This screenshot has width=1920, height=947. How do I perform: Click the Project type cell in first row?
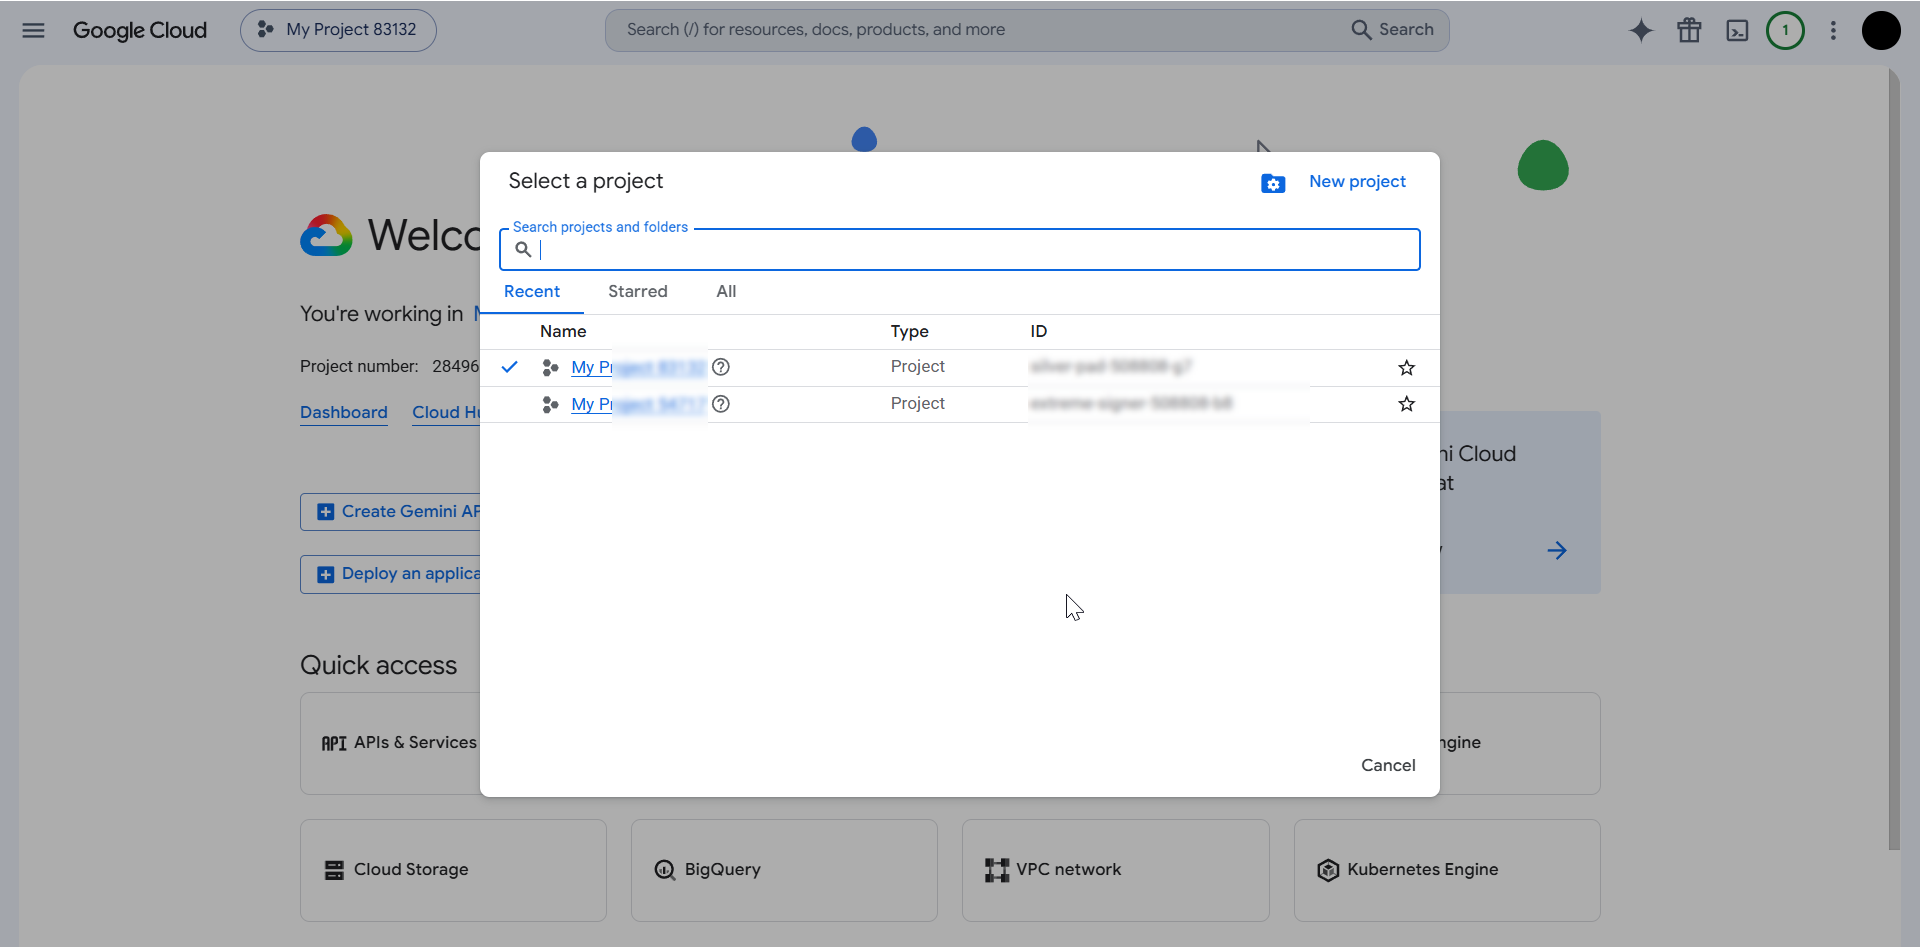[918, 366]
